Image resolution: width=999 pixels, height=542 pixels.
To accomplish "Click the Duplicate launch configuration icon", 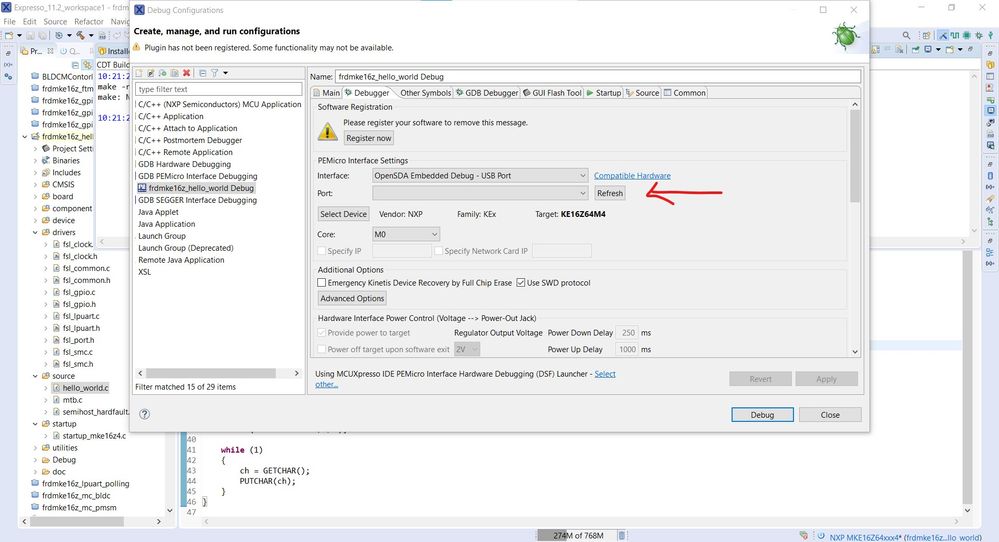I will pos(175,73).
